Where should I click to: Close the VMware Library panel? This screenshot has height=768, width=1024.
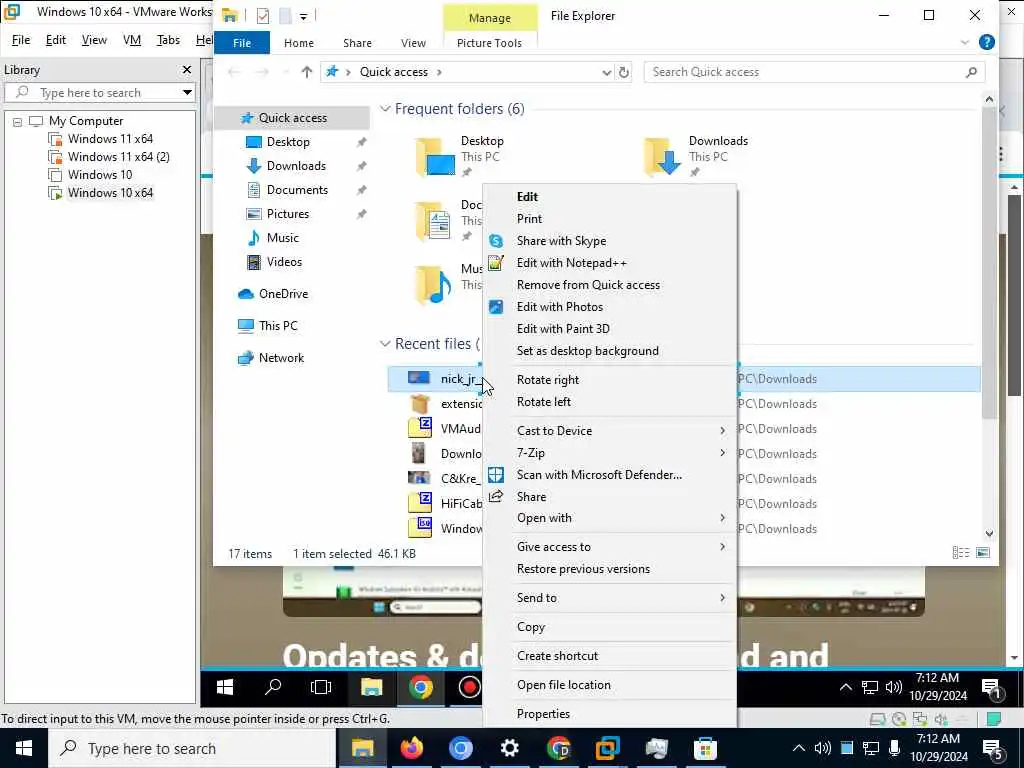(x=187, y=69)
